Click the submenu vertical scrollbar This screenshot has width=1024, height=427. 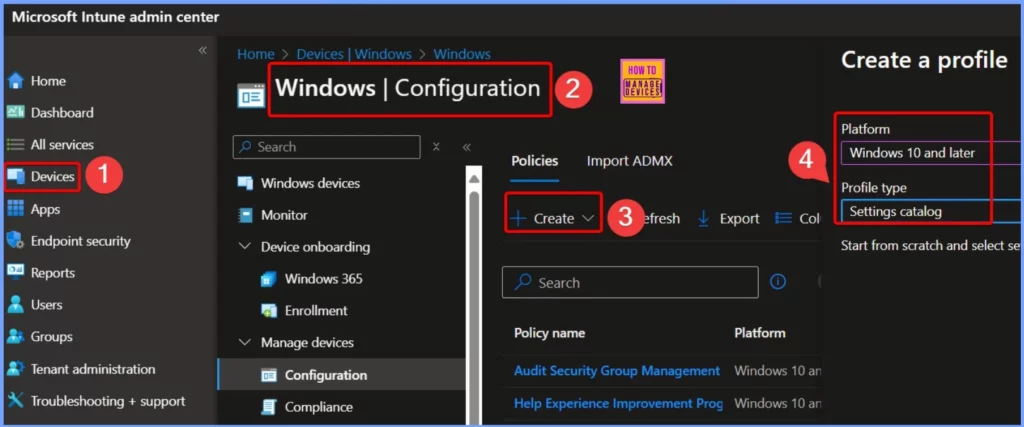click(473, 294)
